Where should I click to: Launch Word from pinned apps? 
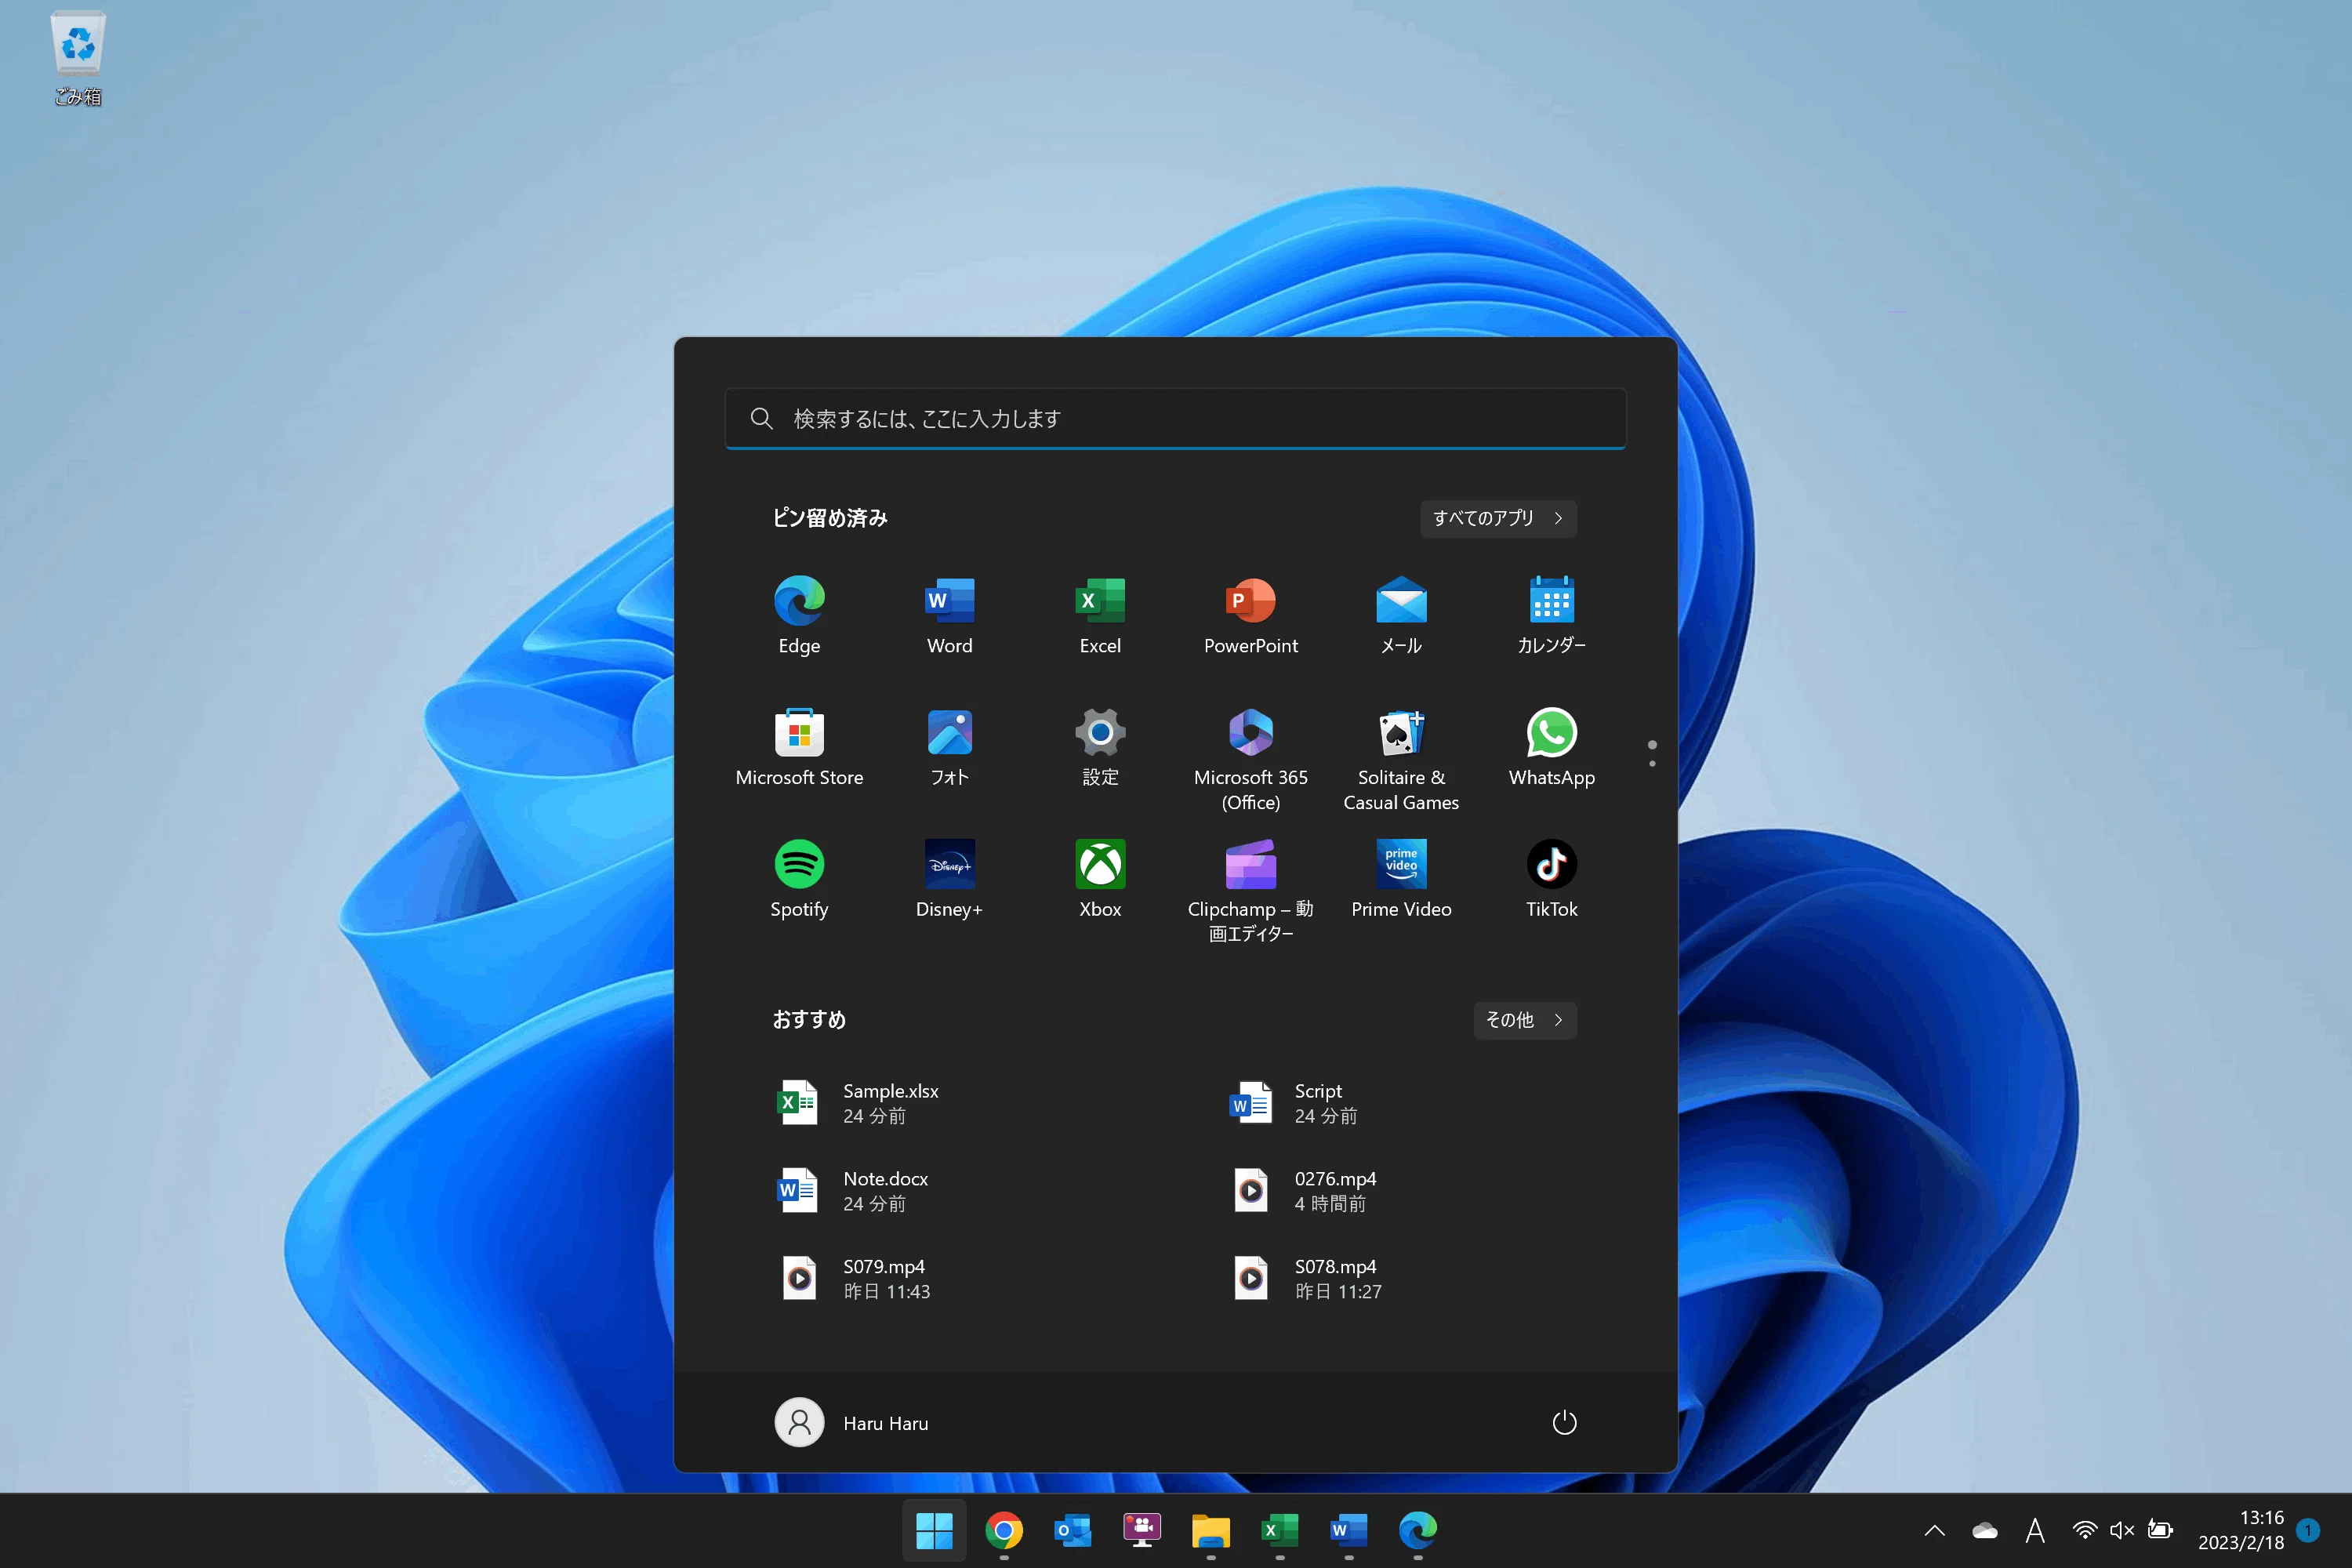tap(949, 615)
